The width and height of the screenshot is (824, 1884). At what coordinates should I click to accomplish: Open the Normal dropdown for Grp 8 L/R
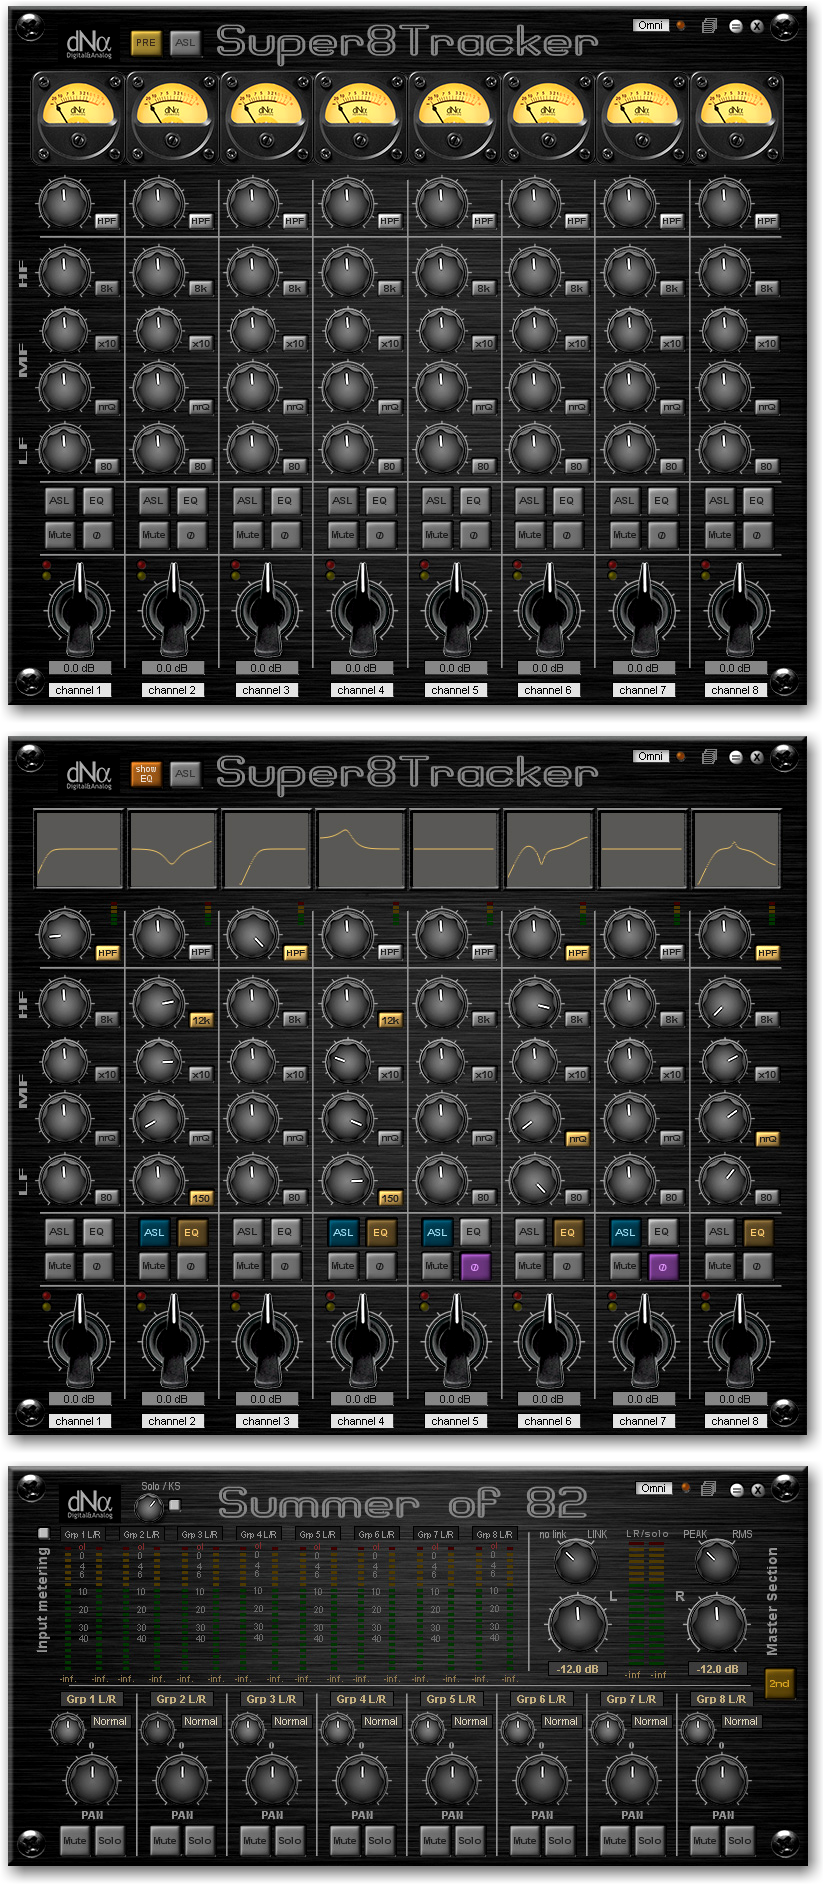tap(741, 1721)
